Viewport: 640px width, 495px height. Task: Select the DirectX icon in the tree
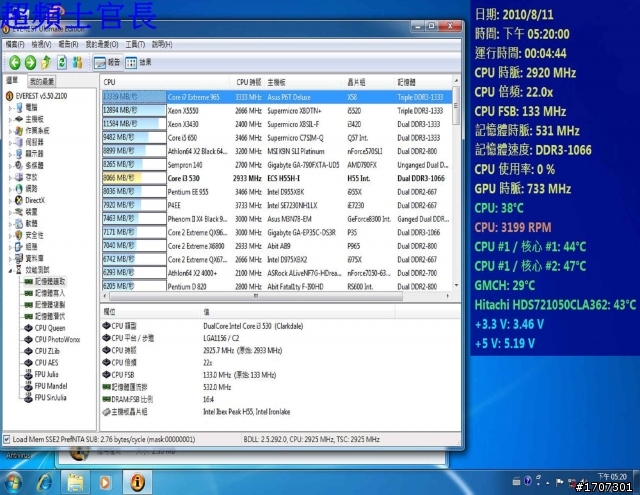(19, 200)
